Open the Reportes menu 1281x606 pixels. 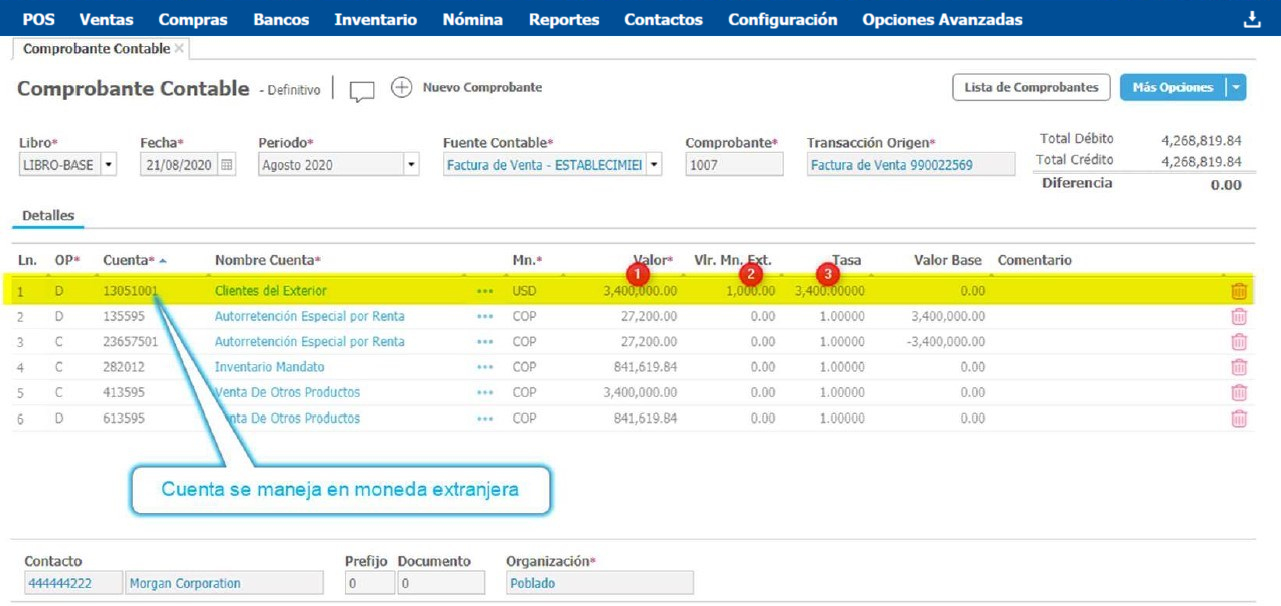[564, 19]
